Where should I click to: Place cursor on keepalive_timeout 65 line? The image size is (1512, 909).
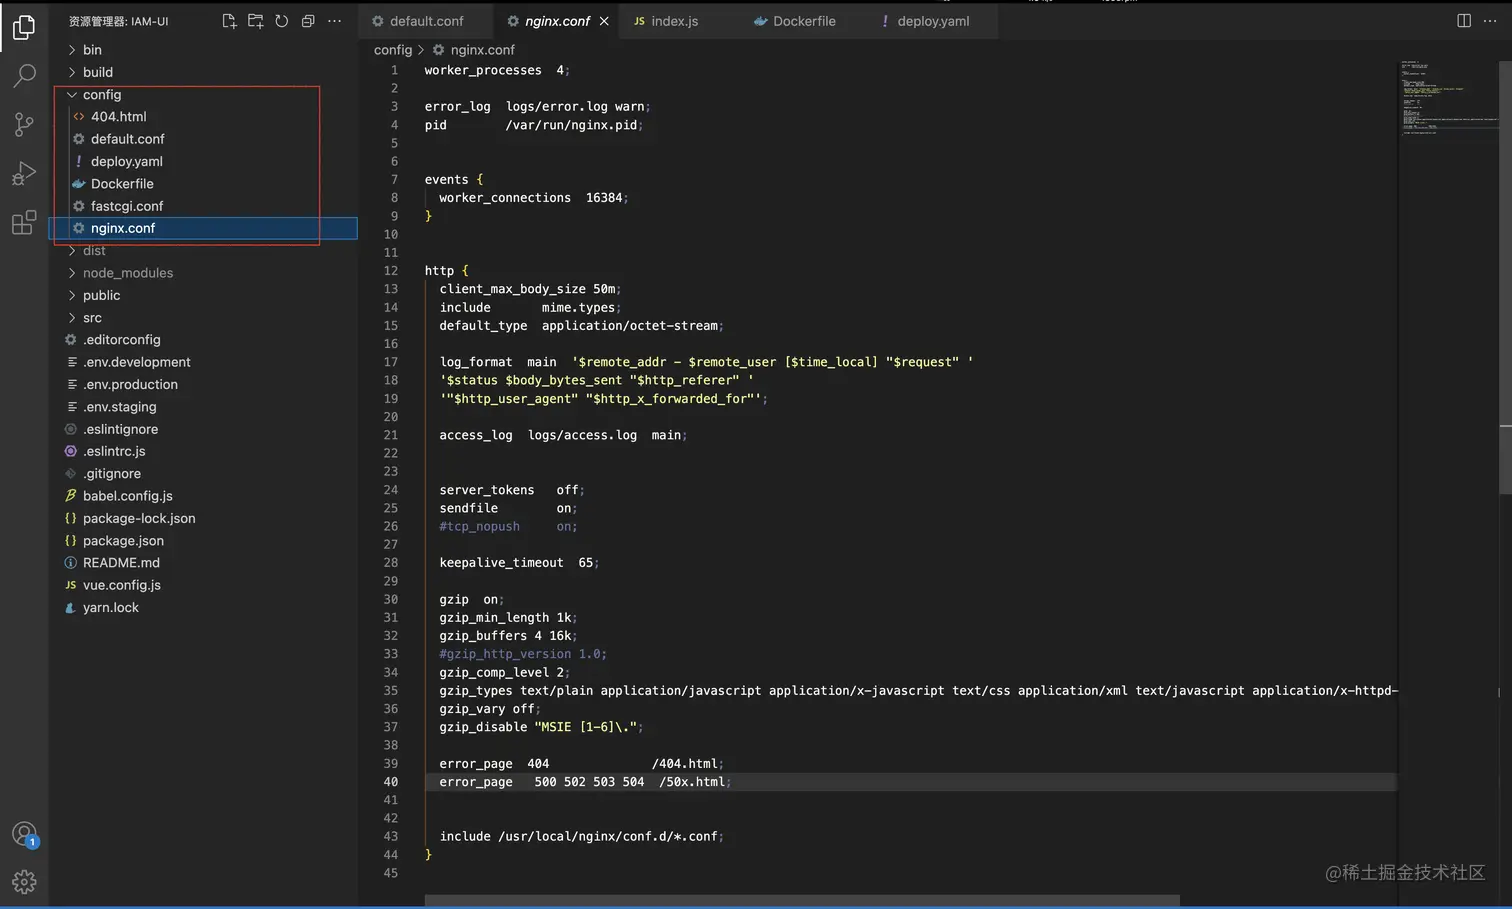519,563
